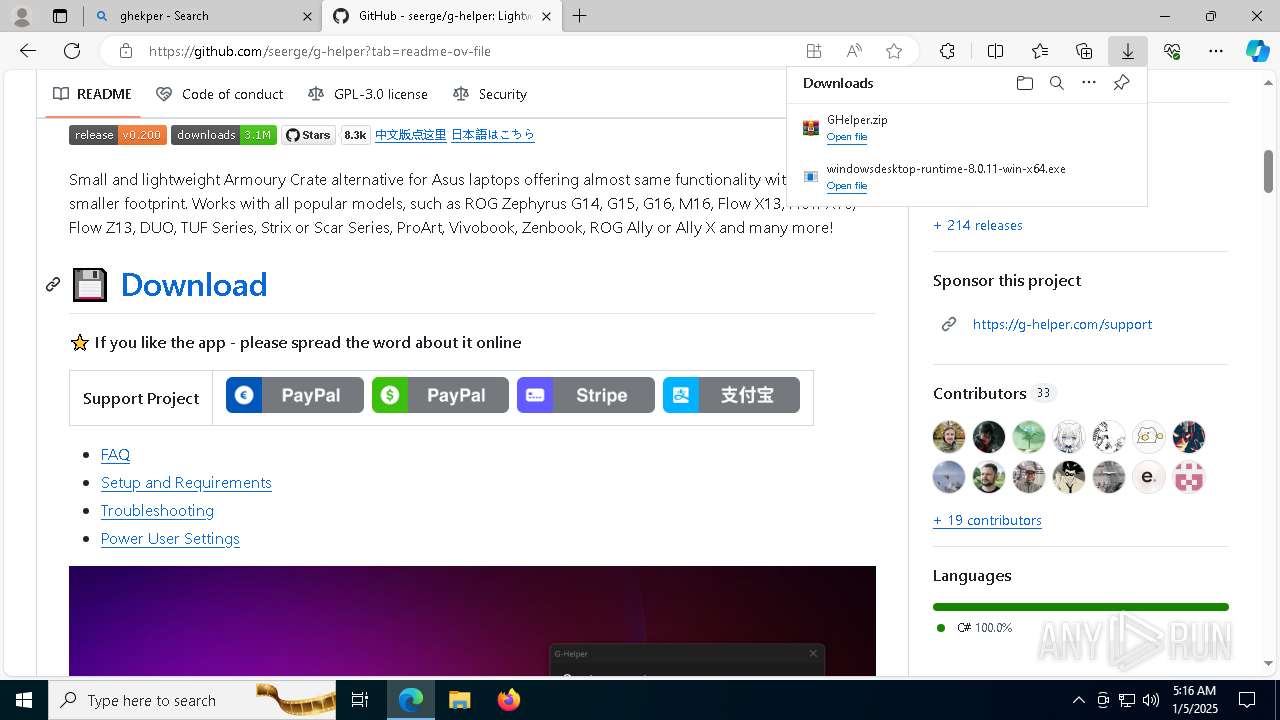
Task: Close the ghekper Search tab
Action: [x=308, y=16]
